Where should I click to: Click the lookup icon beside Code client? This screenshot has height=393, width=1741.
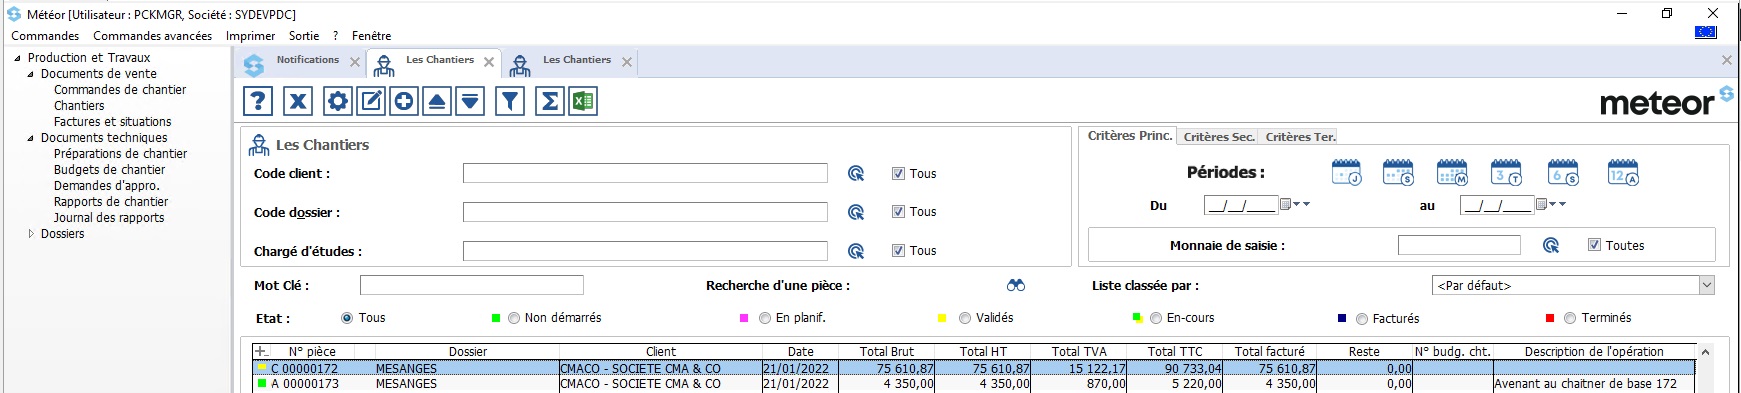(x=856, y=173)
